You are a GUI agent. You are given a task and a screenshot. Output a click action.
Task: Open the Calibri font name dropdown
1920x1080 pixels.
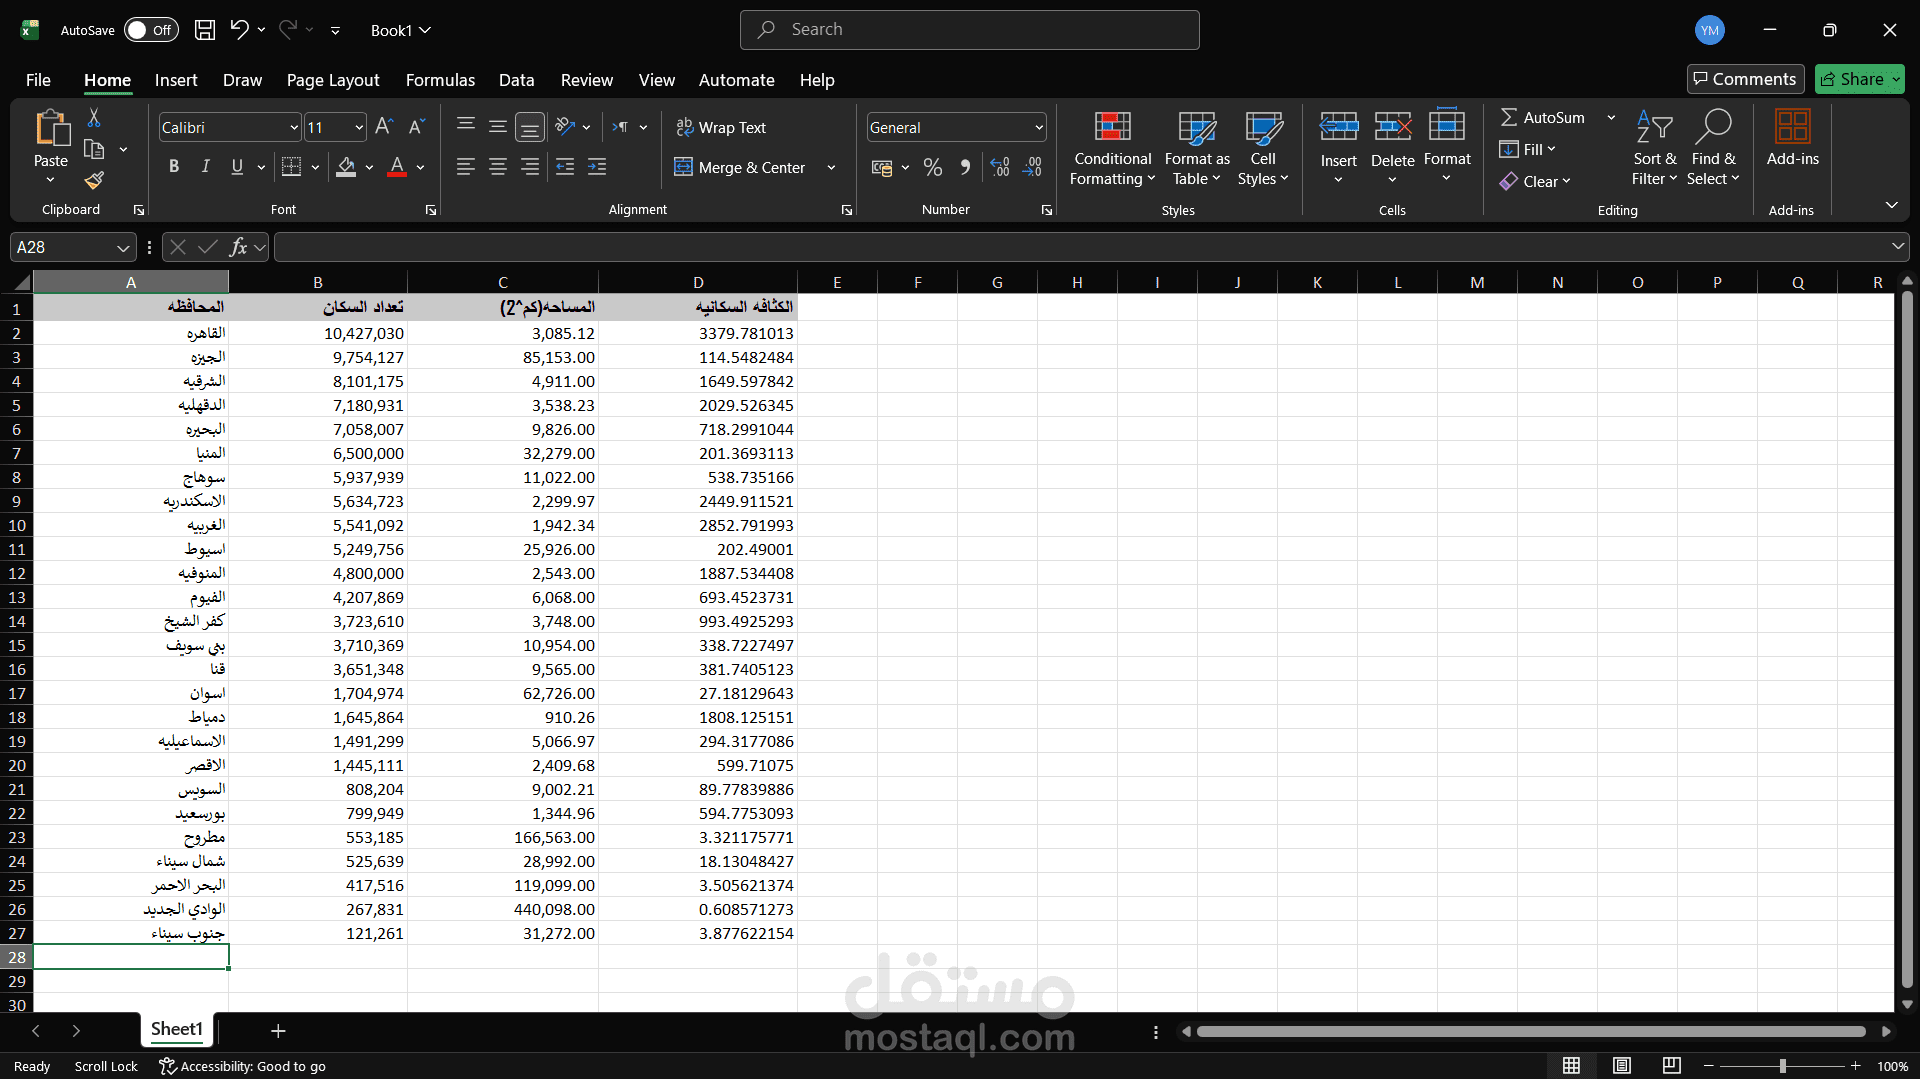(x=294, y=128)
